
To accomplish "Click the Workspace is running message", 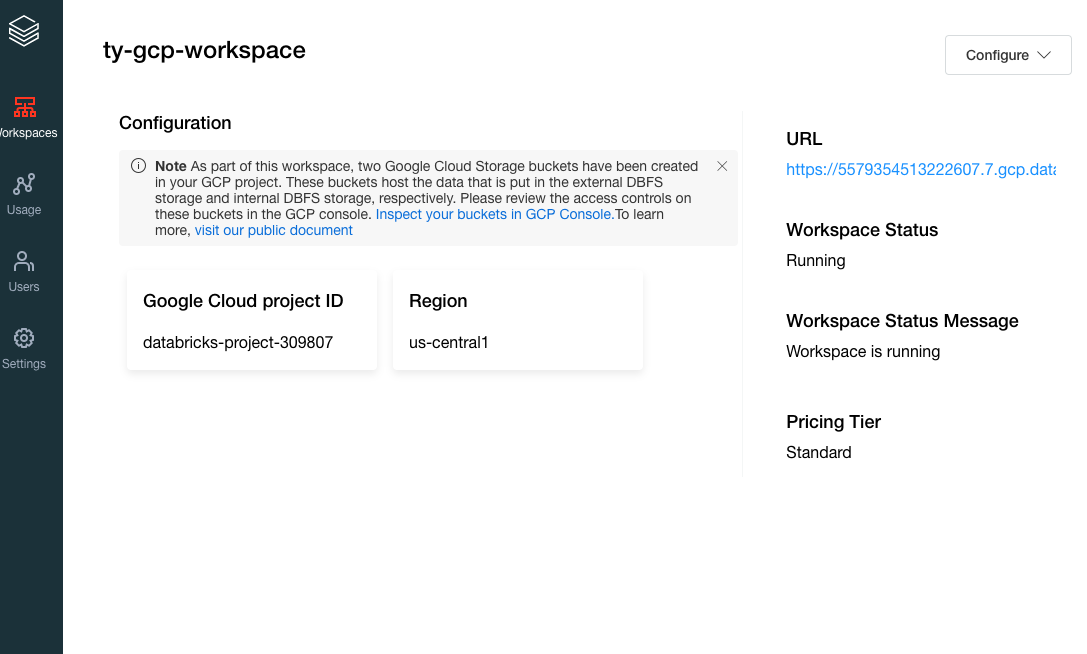I will click(x=863, y=352).
